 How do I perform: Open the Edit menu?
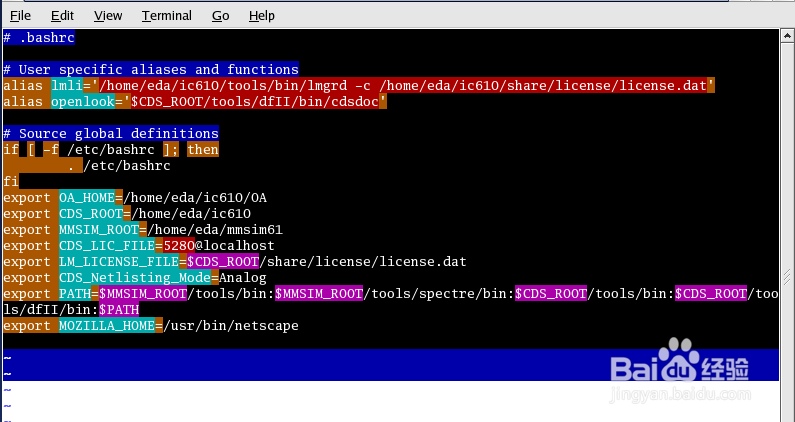coord(62,16)
